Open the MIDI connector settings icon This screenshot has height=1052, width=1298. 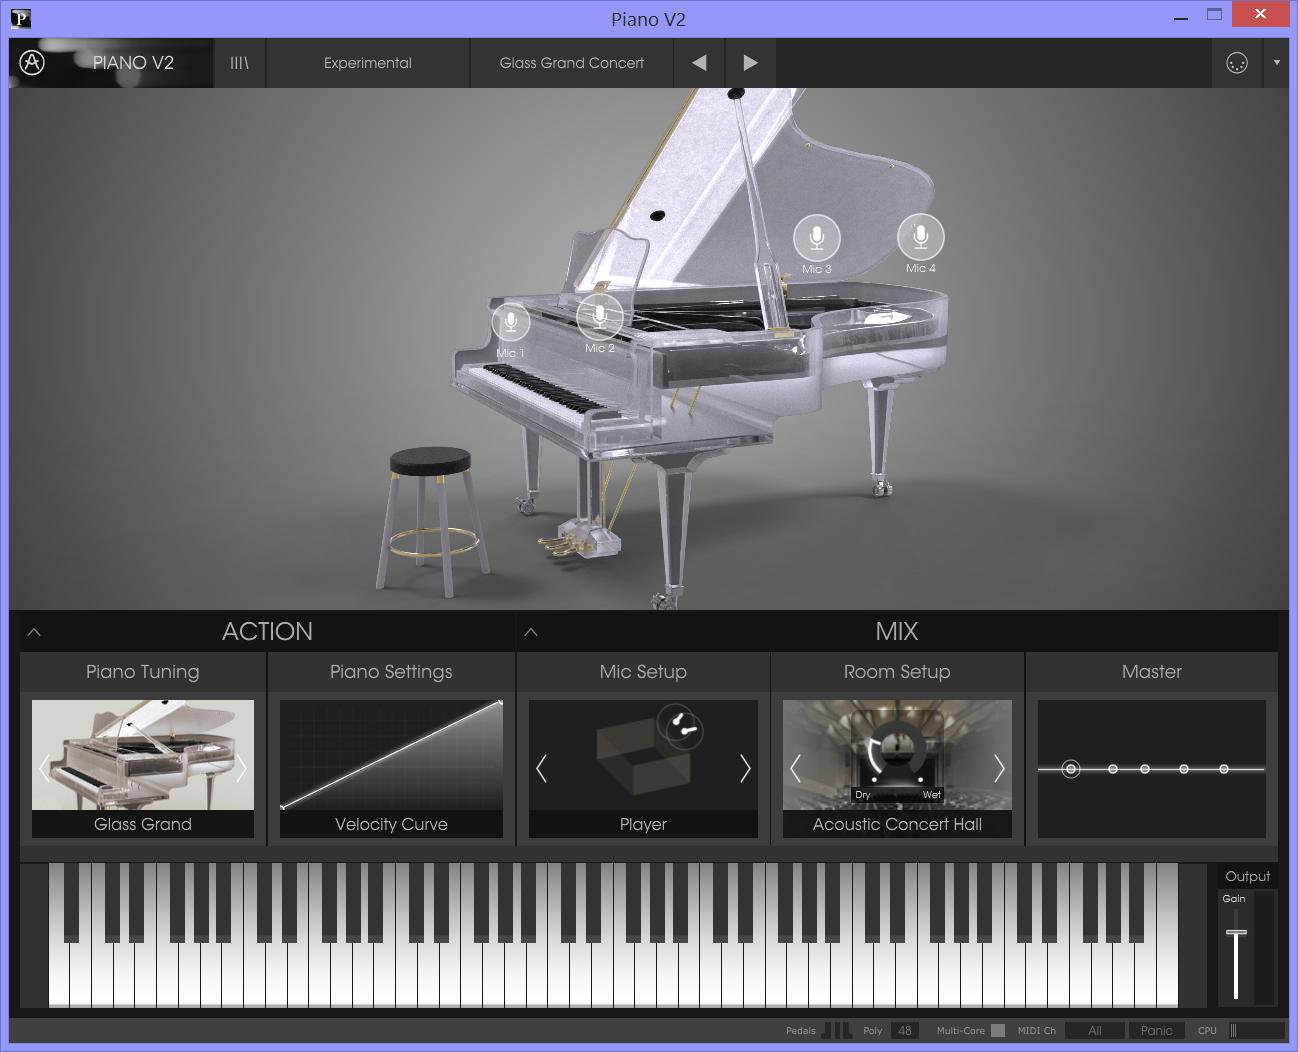click(x=1237, y=63)
